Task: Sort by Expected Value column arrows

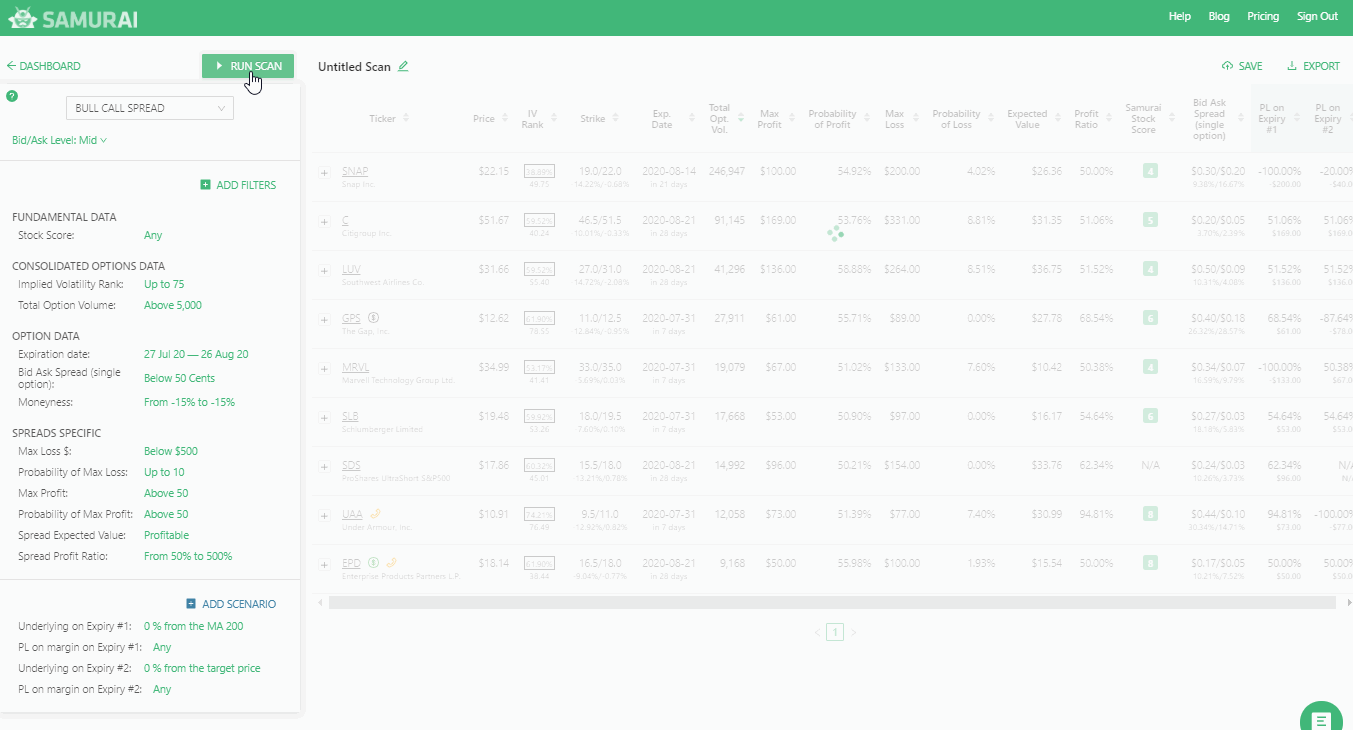Action: pos(1056,119)
